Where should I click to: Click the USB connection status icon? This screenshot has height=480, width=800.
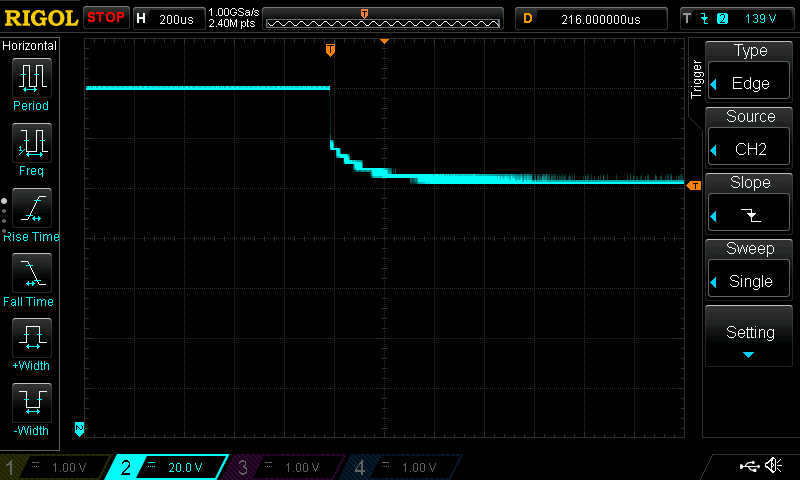[x=749, y=466]
